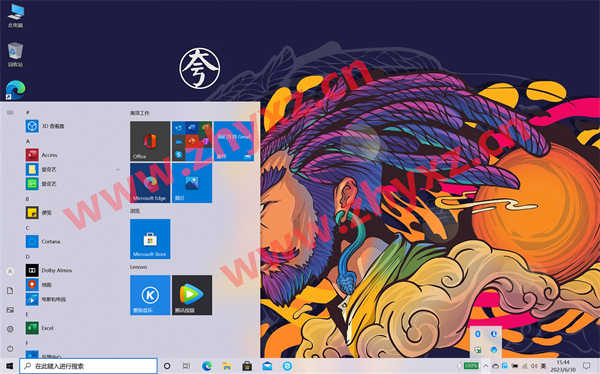Focus the taskbar search box
Viewport: 600px width, 374px height.
[88, 366]
